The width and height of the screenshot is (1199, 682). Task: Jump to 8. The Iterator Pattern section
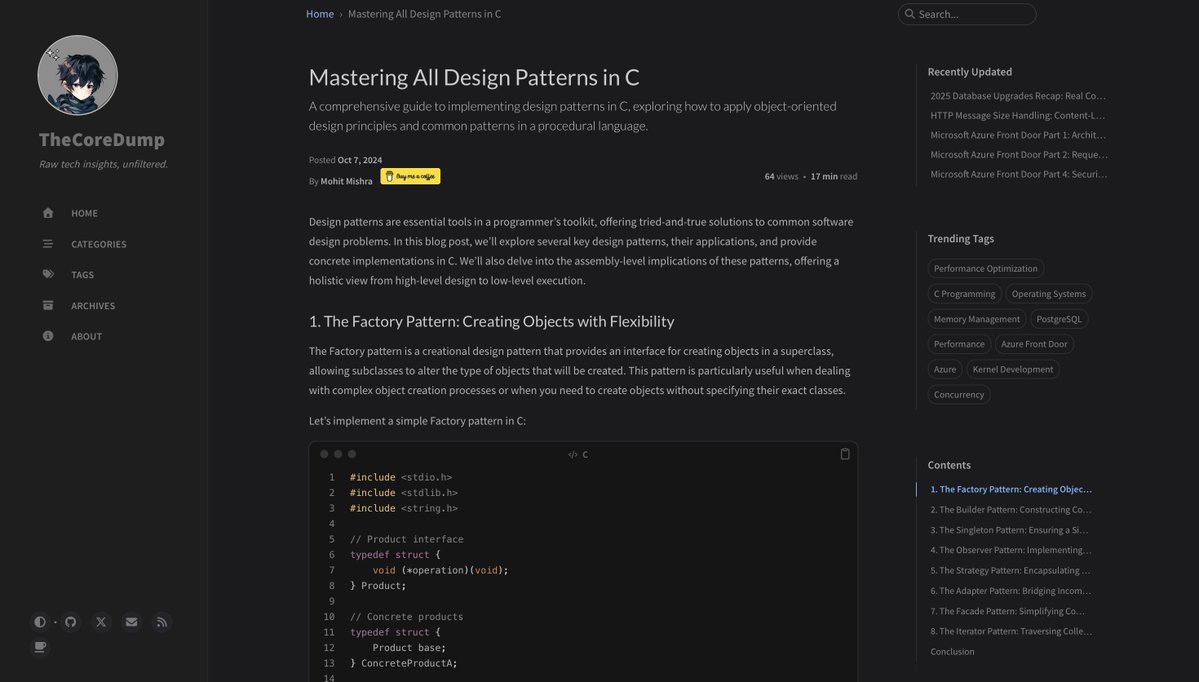tap(1011, 631)
